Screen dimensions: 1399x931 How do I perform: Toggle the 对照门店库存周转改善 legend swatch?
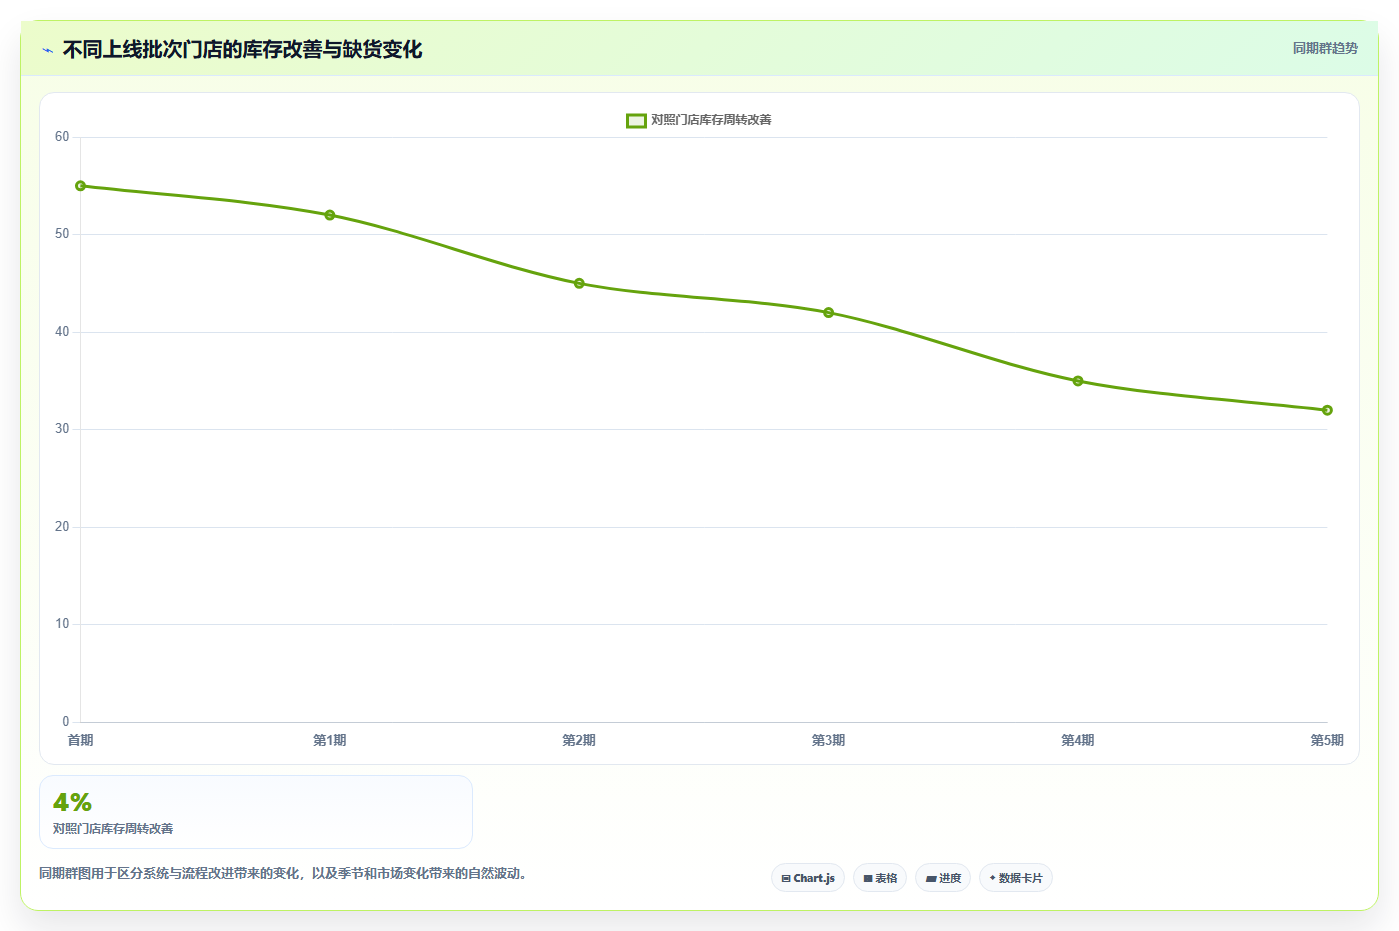636,121
